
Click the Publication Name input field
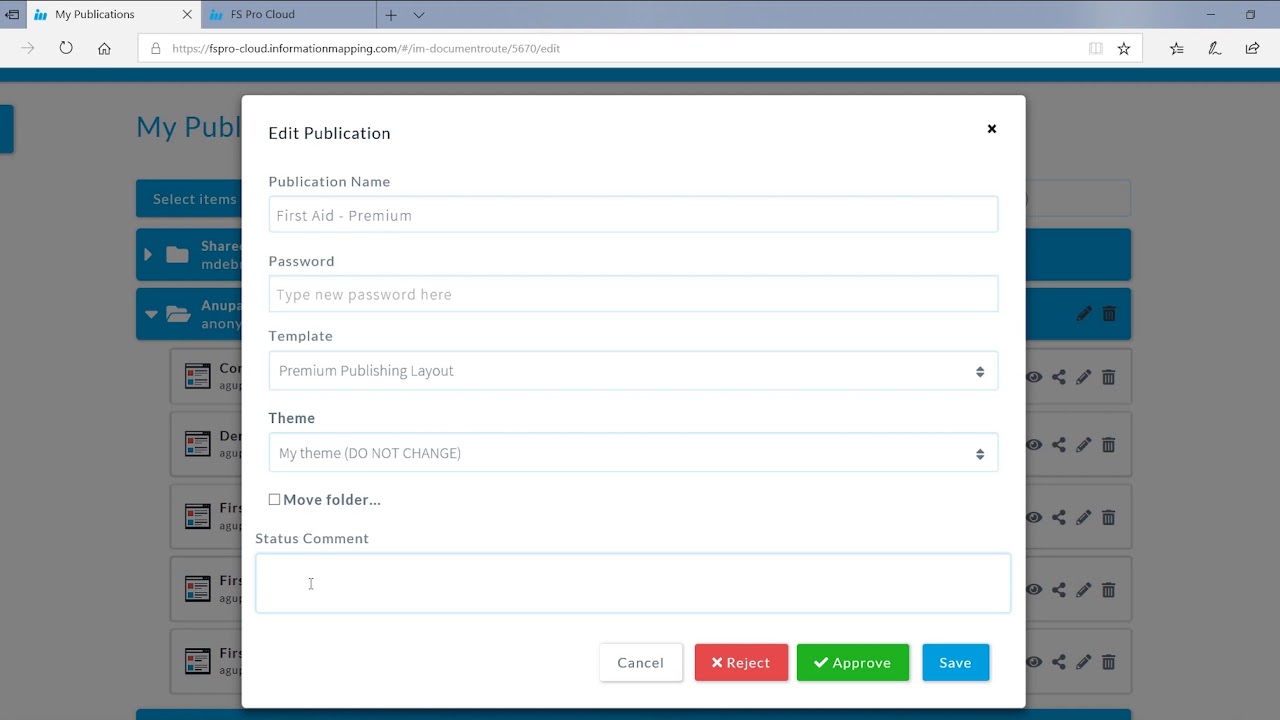click(x=633, y=215)
